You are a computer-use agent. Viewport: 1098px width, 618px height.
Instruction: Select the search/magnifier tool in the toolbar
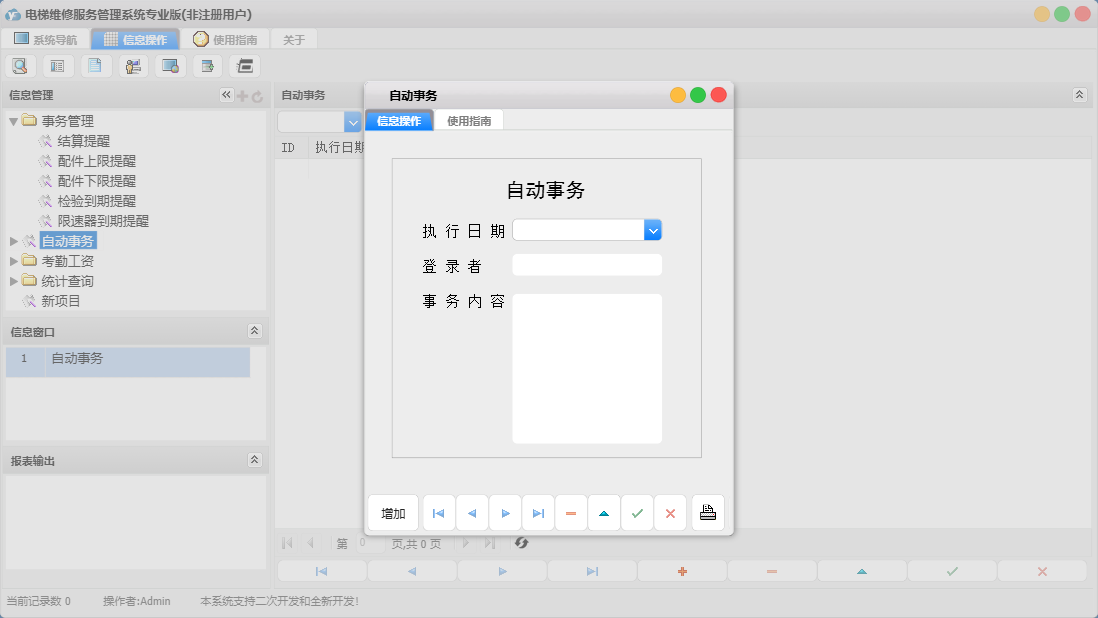[x=20, y=65]
